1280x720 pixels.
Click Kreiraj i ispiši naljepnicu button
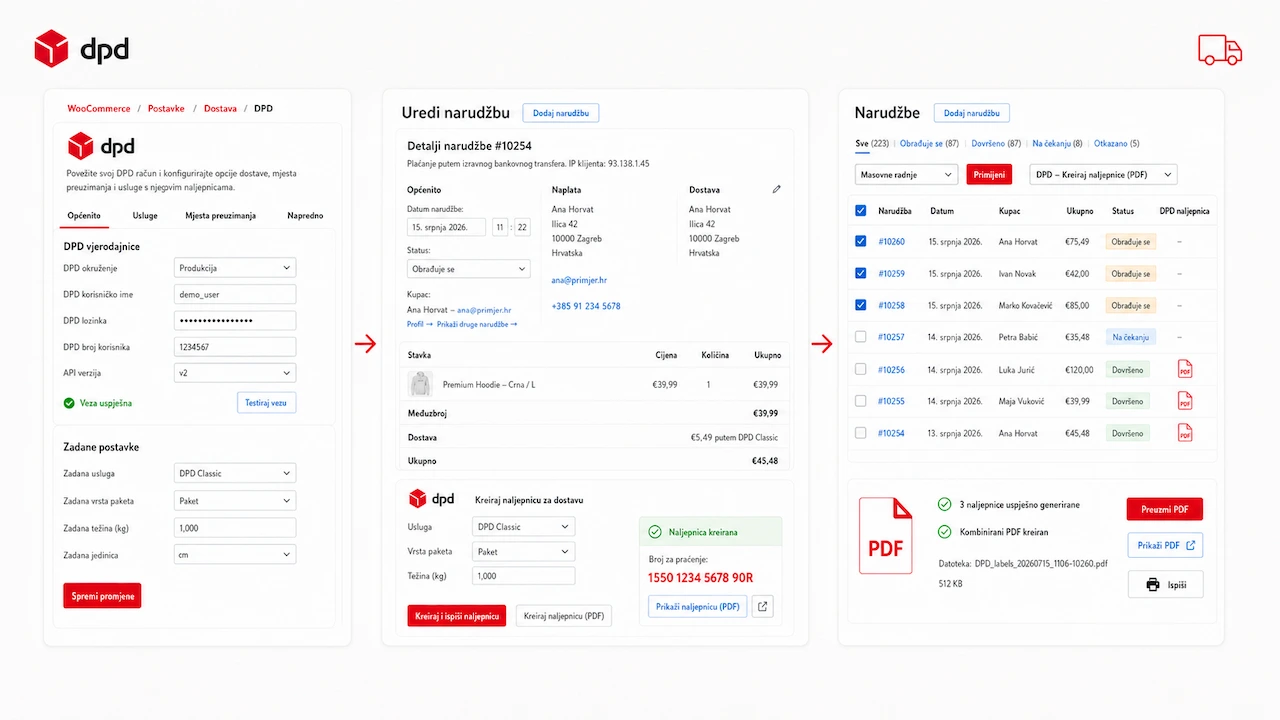[x=457, y=616]
